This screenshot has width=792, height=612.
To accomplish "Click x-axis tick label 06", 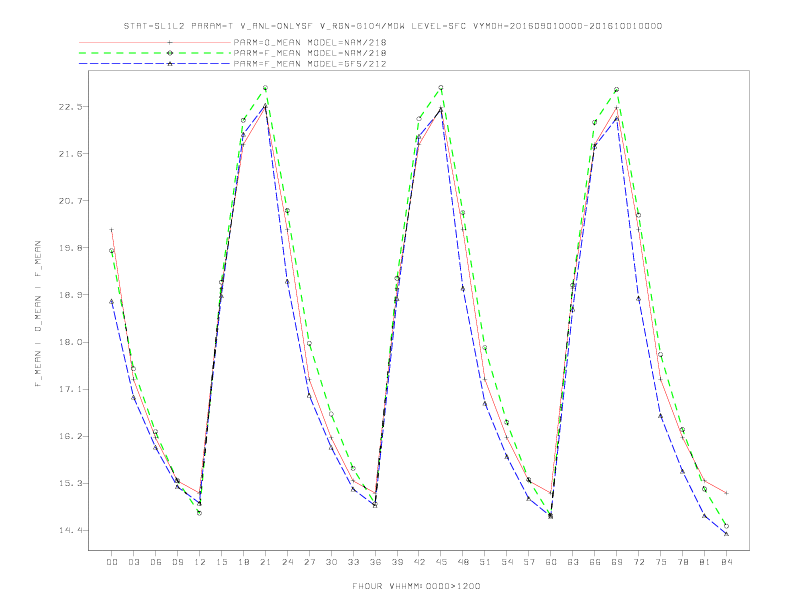I will (156, 562).
